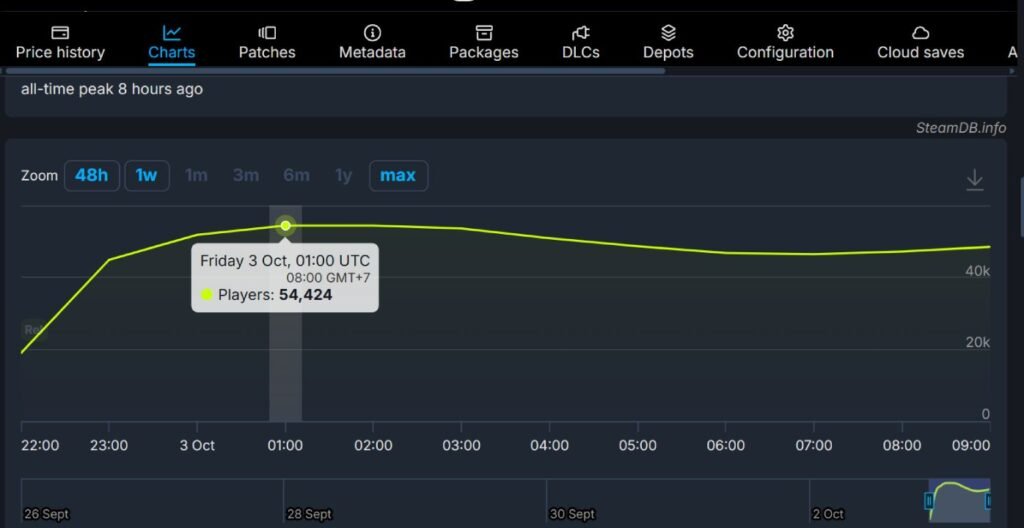The height and width of the screenshot is (528, 1024).
Task: Grab the left navigator range handle
Action: pos(929,500)
